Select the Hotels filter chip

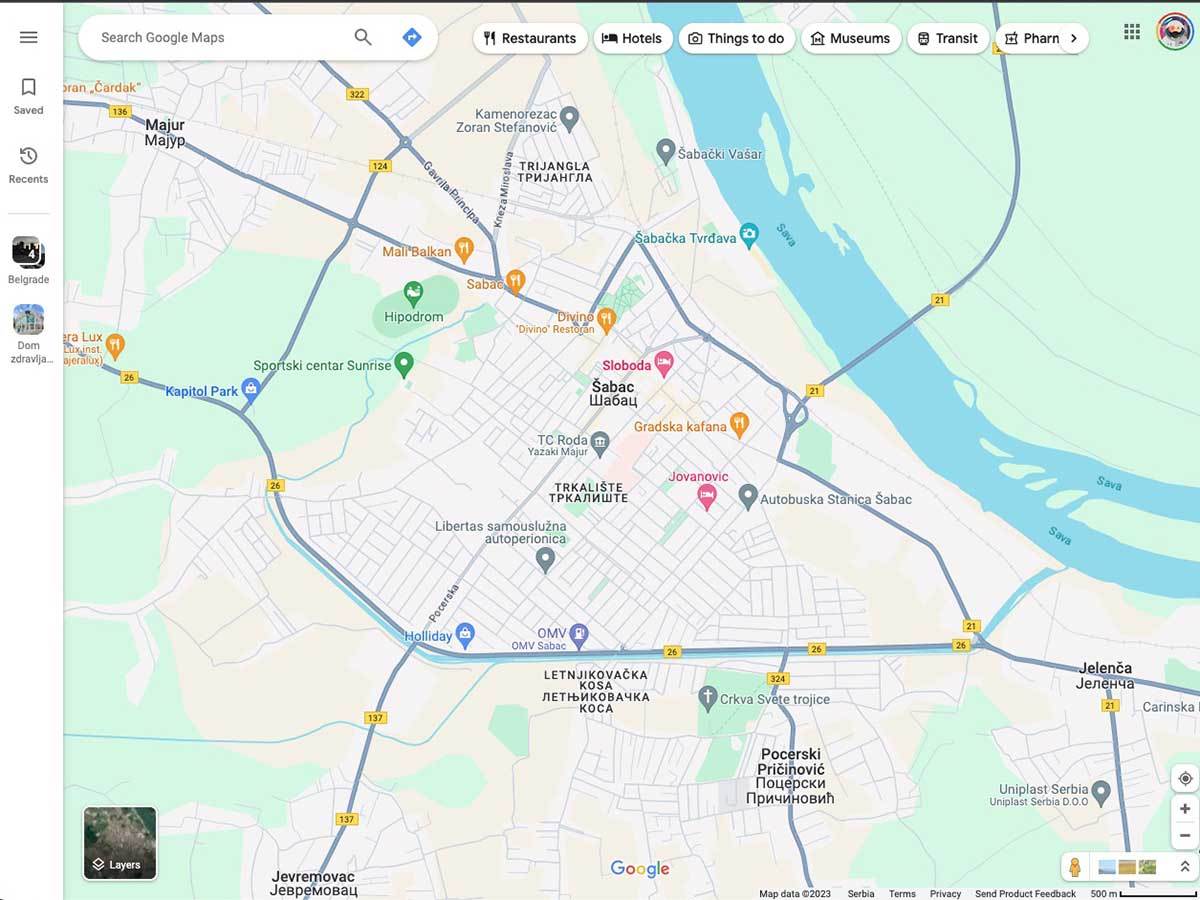click(633, 38)
